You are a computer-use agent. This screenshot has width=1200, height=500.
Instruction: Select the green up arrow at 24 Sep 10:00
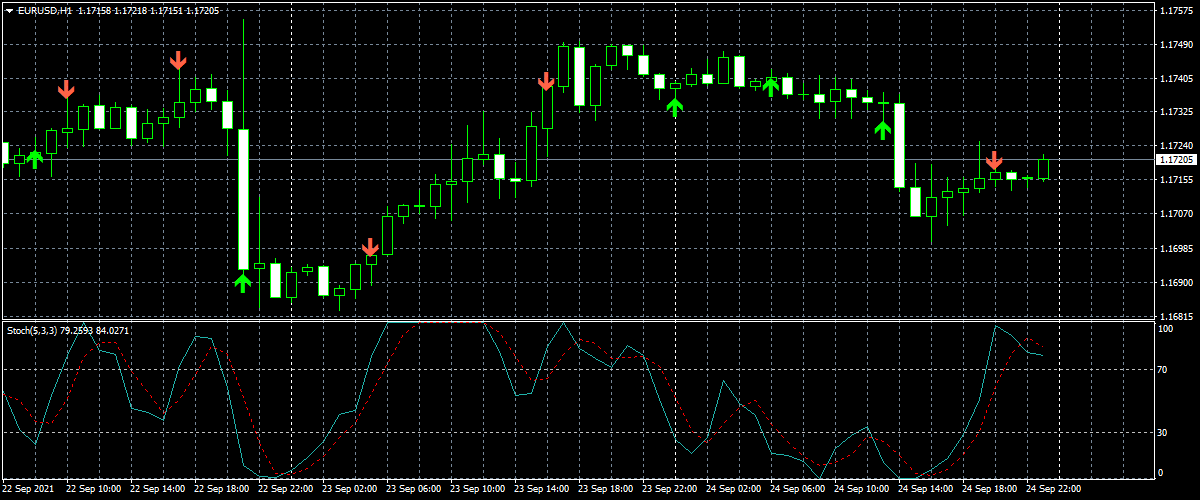pyautogui.click(x=882, y=129)
